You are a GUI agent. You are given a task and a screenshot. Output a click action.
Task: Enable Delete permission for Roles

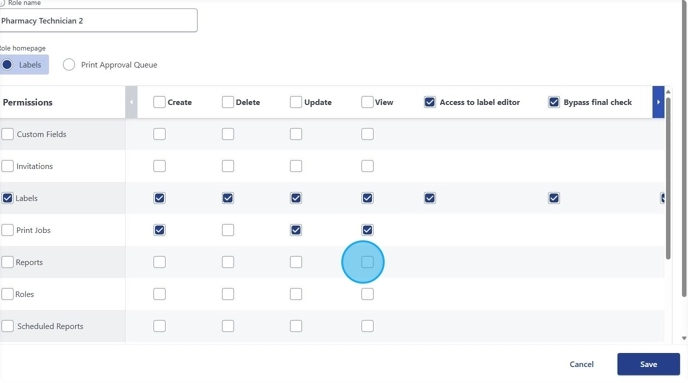[228, 294]
